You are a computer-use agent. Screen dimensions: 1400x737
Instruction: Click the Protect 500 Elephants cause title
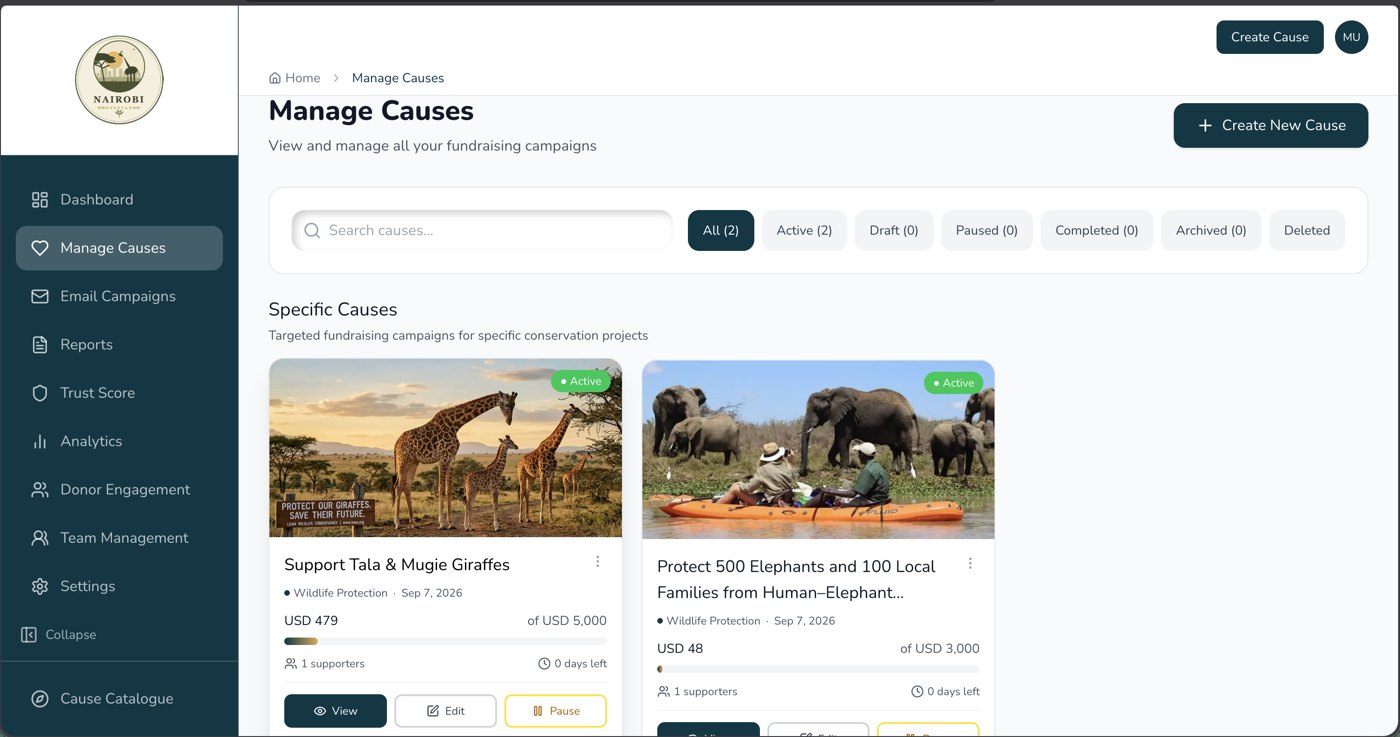point(796,579)
